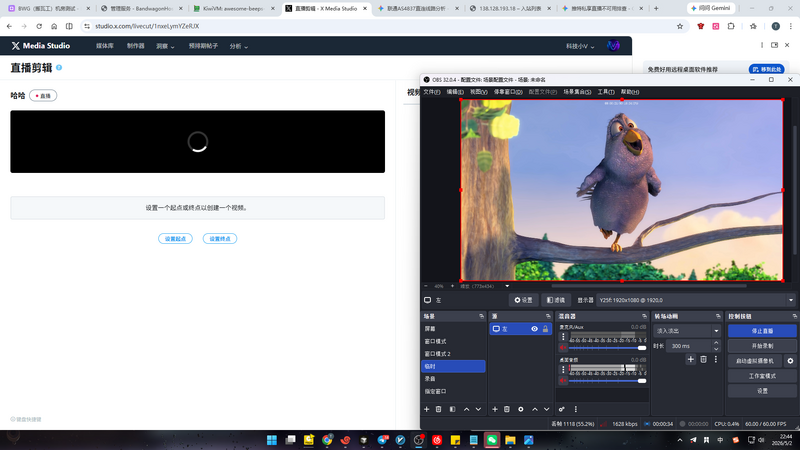Delete the selected scene via trash icon
Image resolution: width=800 pixels, height=450 pixels.
pyautogui.click(x=438, y=409)
